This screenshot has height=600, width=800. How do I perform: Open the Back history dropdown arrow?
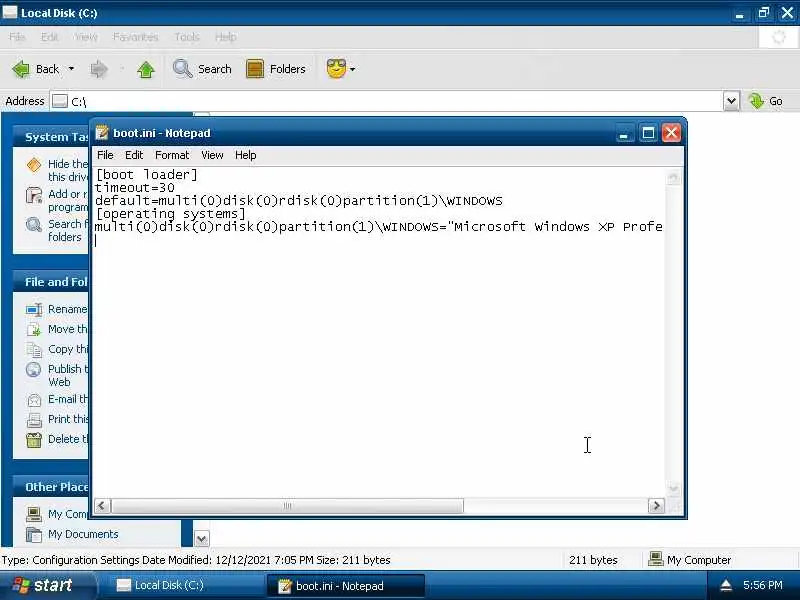coord(71,69)
